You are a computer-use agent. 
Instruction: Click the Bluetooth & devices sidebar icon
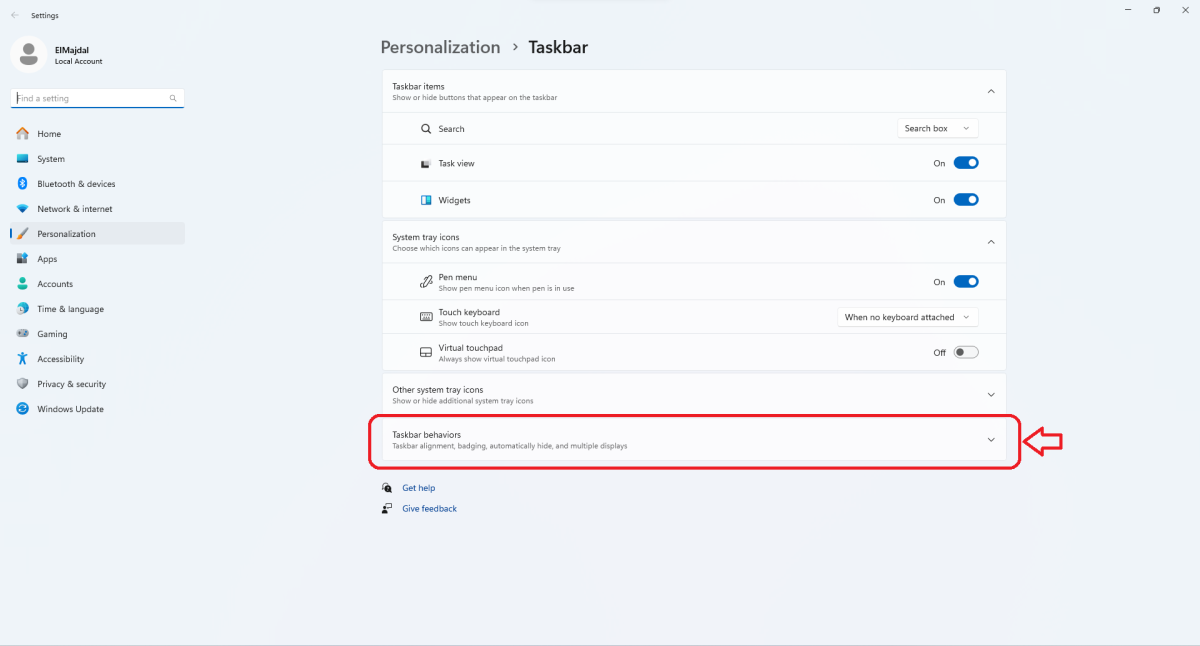click(x=22, y=184)
